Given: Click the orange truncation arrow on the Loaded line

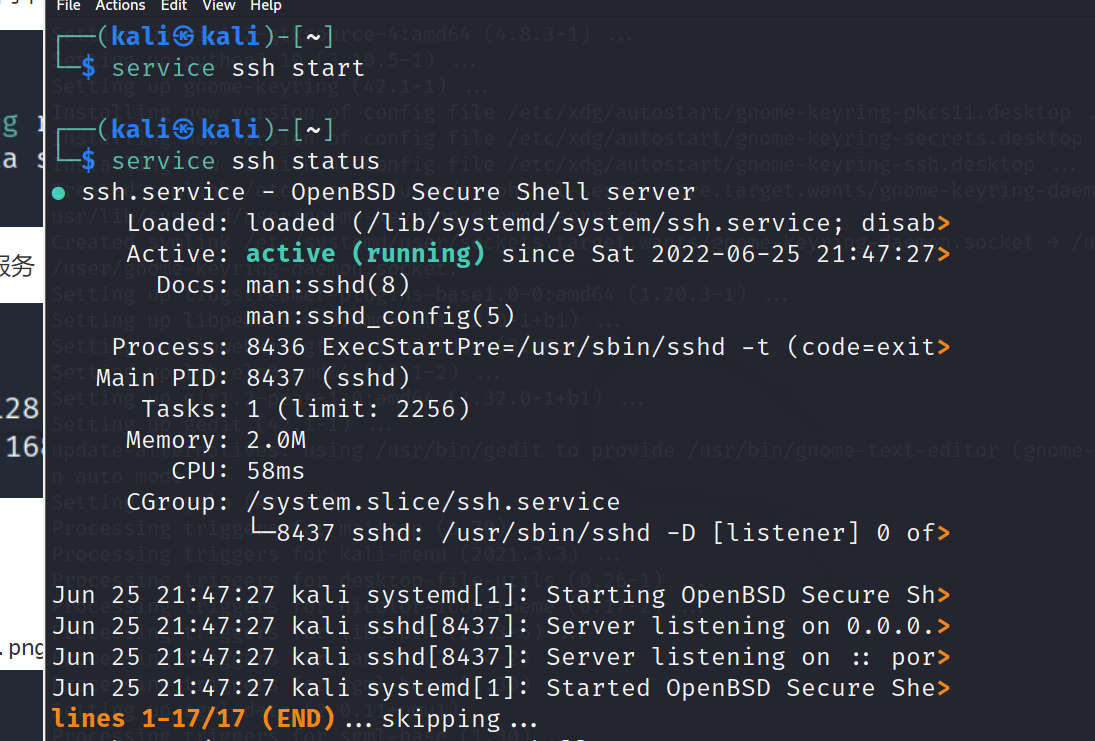Looking at the screenshot, I should click(x=944, y=223).
